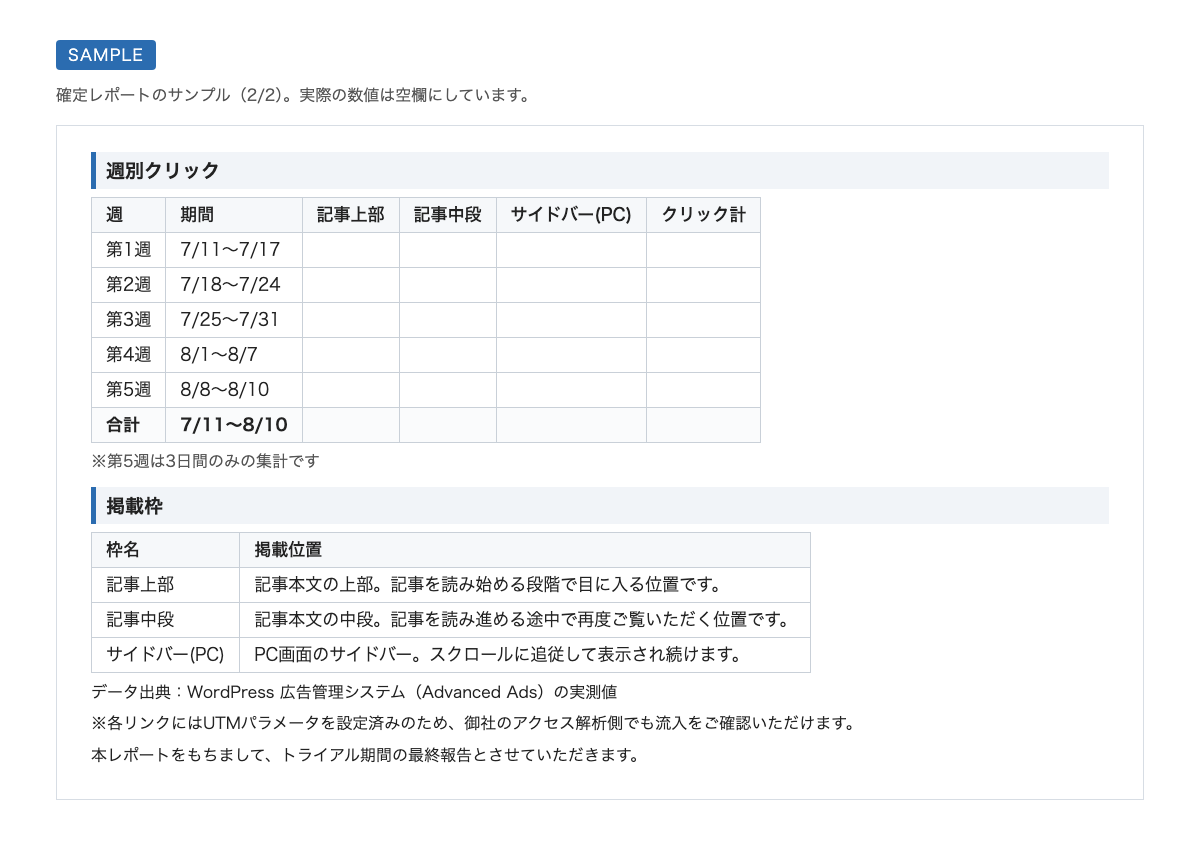Click the 記事本文の上部 description cell
This screenshot has height=844, width=1200.
[x=525, y=585]
